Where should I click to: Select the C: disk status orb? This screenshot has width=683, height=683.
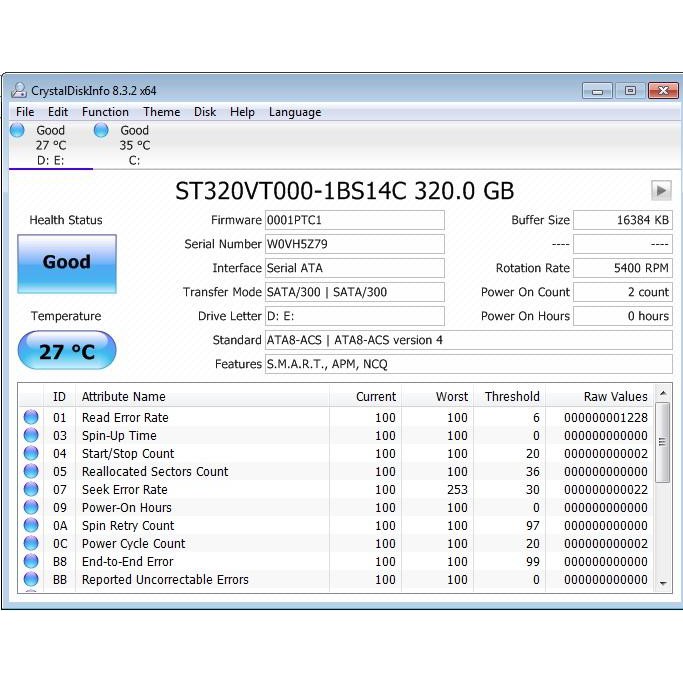pos(101,130)
